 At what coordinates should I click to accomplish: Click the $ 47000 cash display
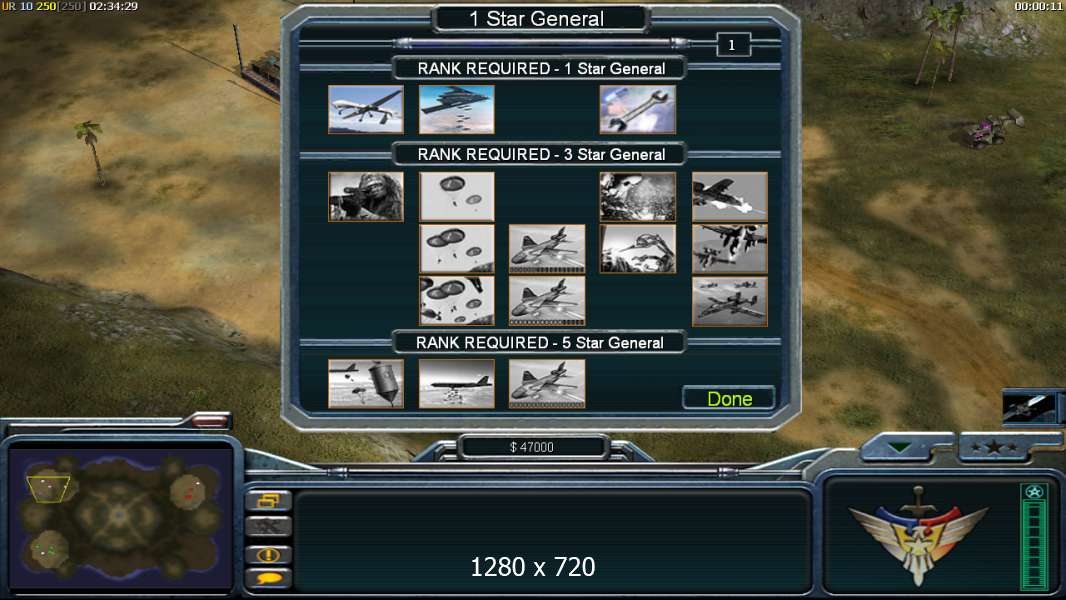pos(532,447)
